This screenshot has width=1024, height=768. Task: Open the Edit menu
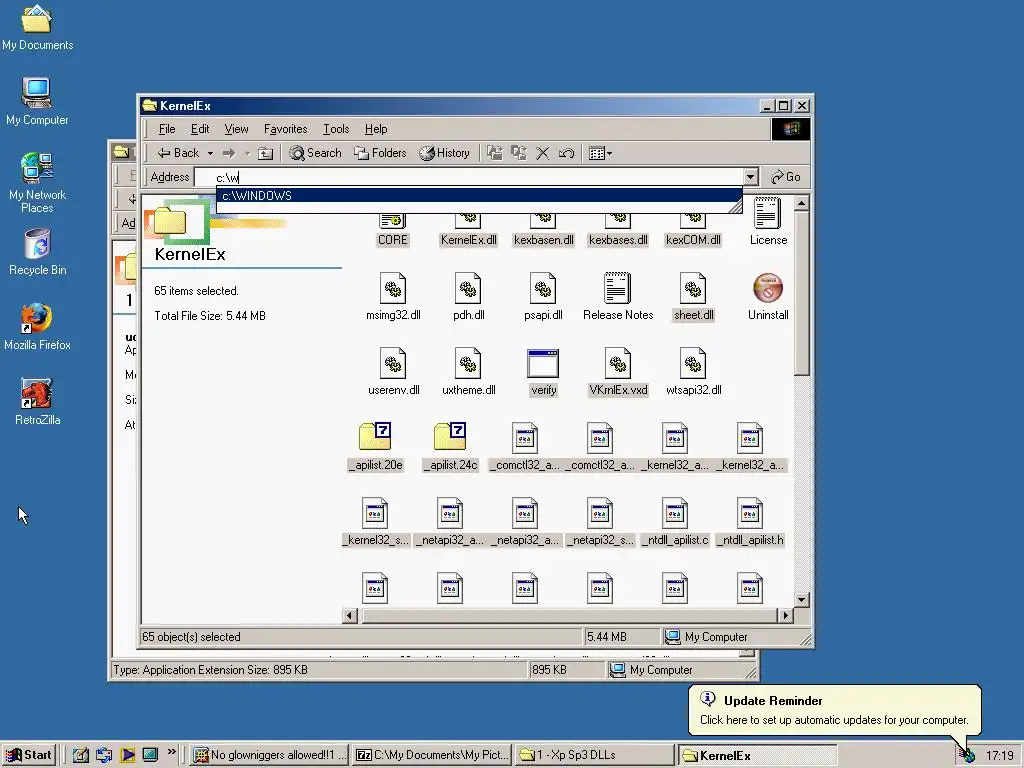click(200, 129)
